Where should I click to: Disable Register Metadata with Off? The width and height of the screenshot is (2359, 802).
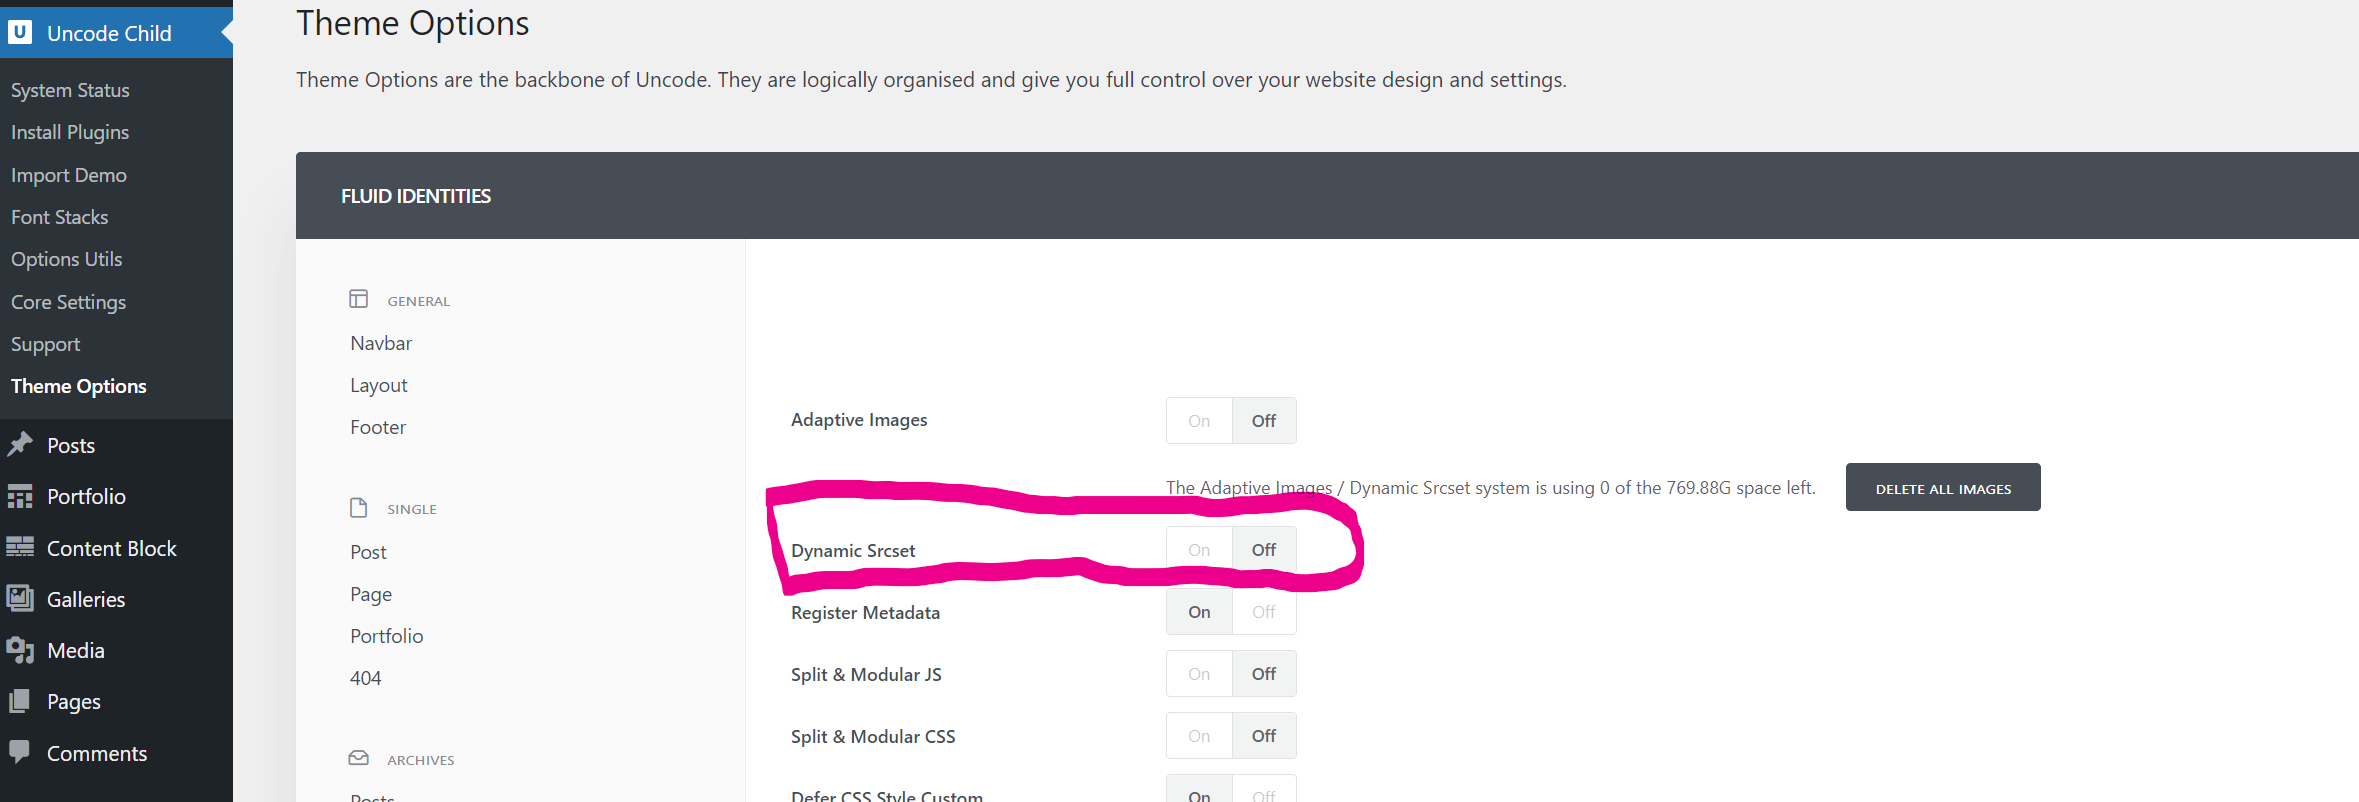pos(1264,612)
